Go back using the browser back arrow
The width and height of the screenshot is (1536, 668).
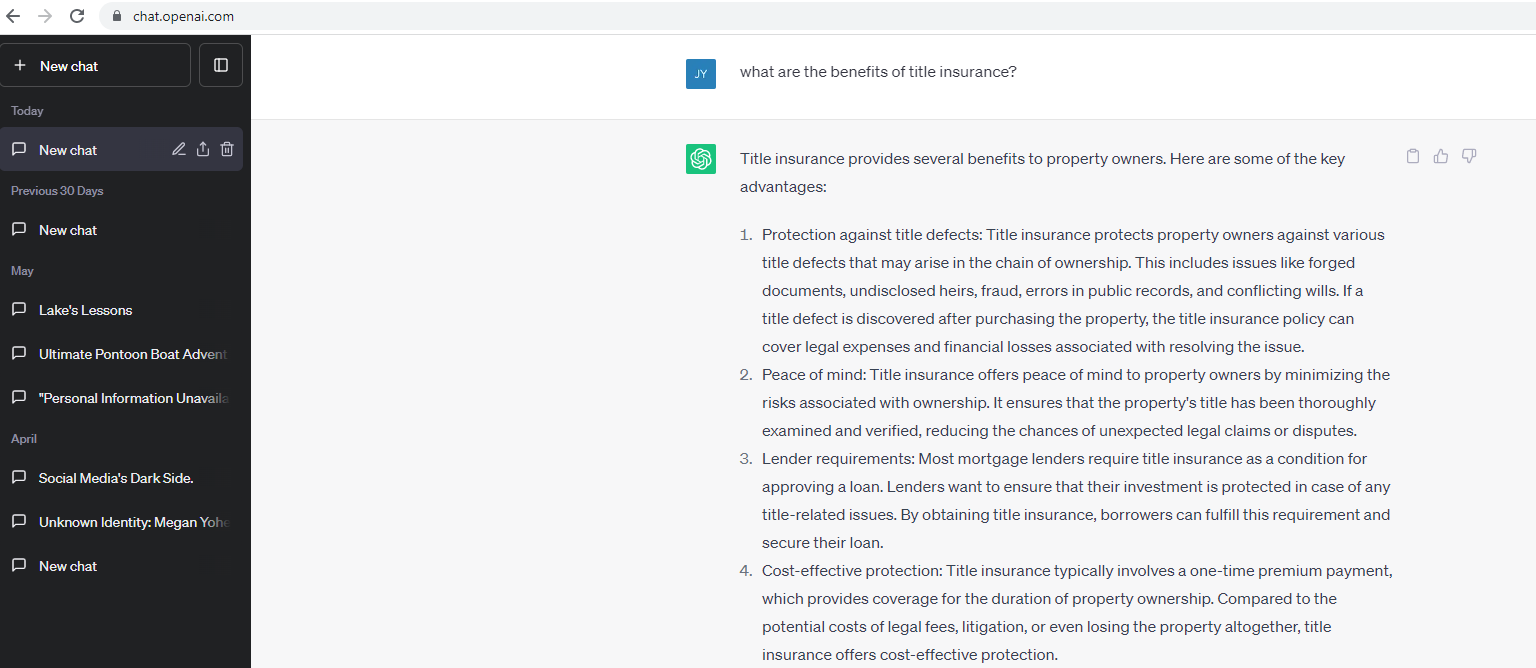(x=13, y=16)
